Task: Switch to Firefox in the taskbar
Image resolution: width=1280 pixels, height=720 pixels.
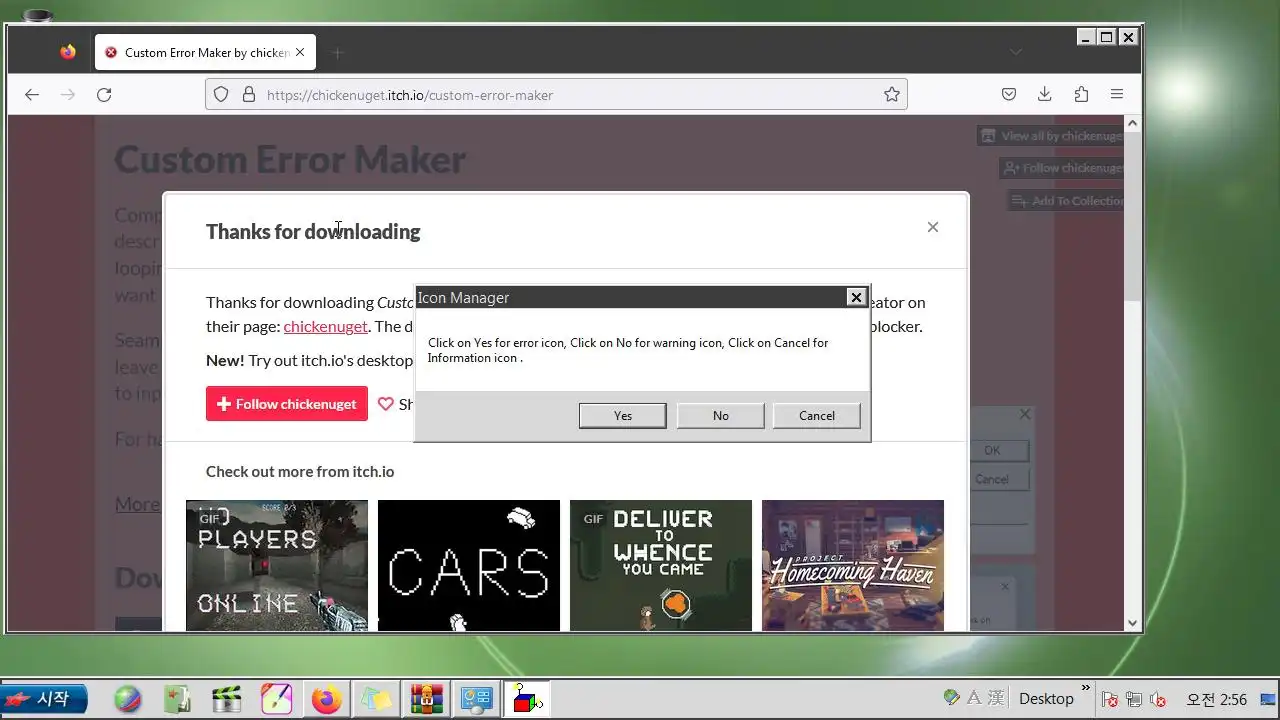Action: [326, 699]
